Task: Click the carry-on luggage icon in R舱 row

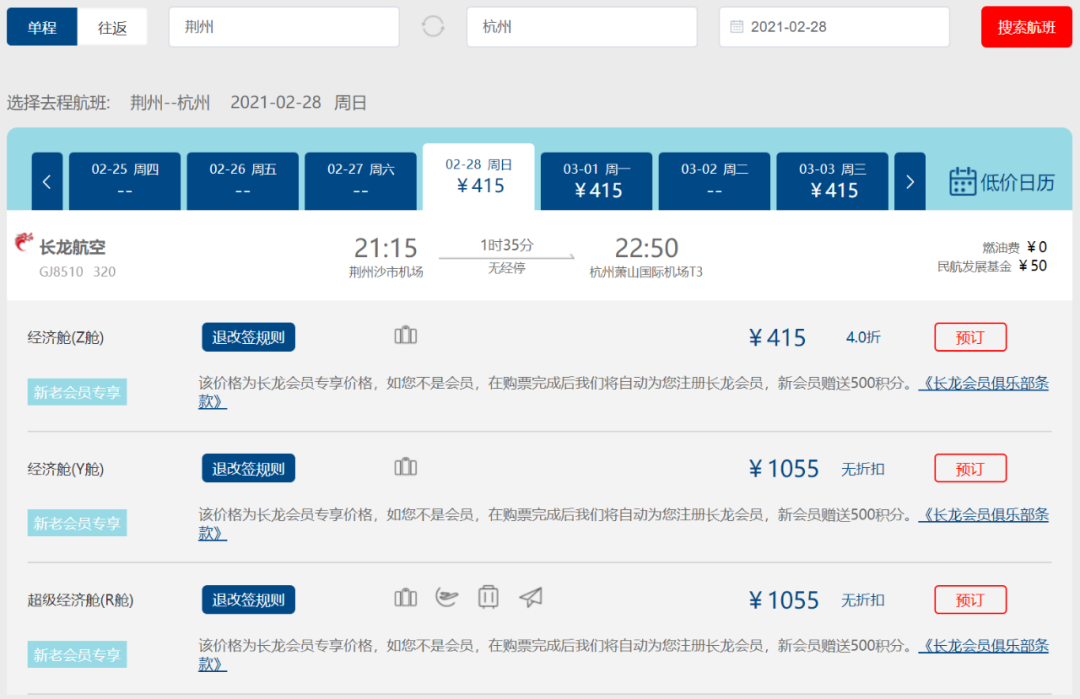Action: 488,597
